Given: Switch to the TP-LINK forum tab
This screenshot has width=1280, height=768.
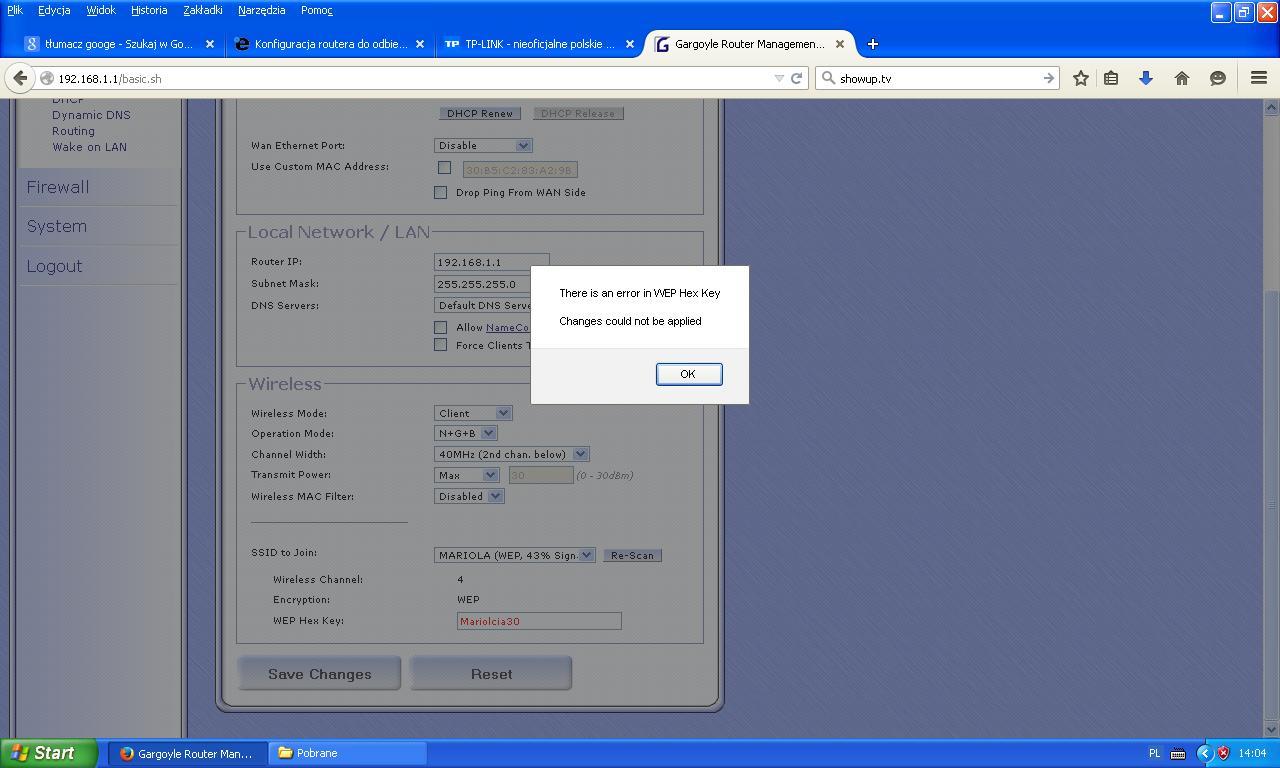Looking at the screenshot, I should [537, 44].
